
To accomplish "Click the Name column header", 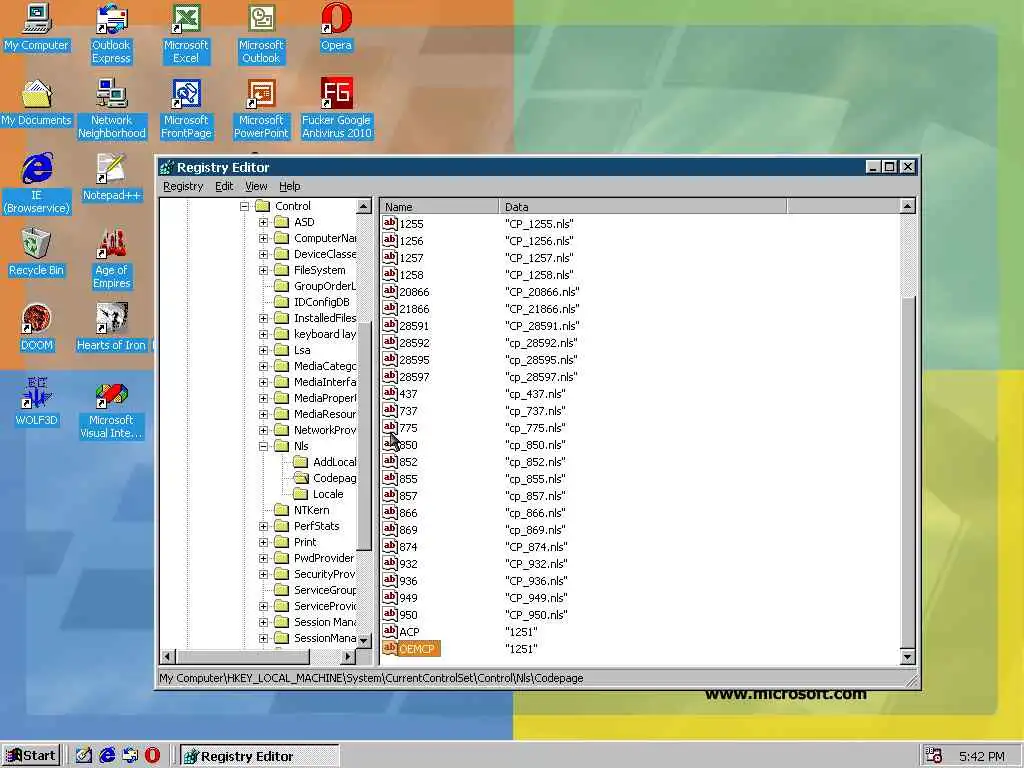I will [x=440, y=206].
